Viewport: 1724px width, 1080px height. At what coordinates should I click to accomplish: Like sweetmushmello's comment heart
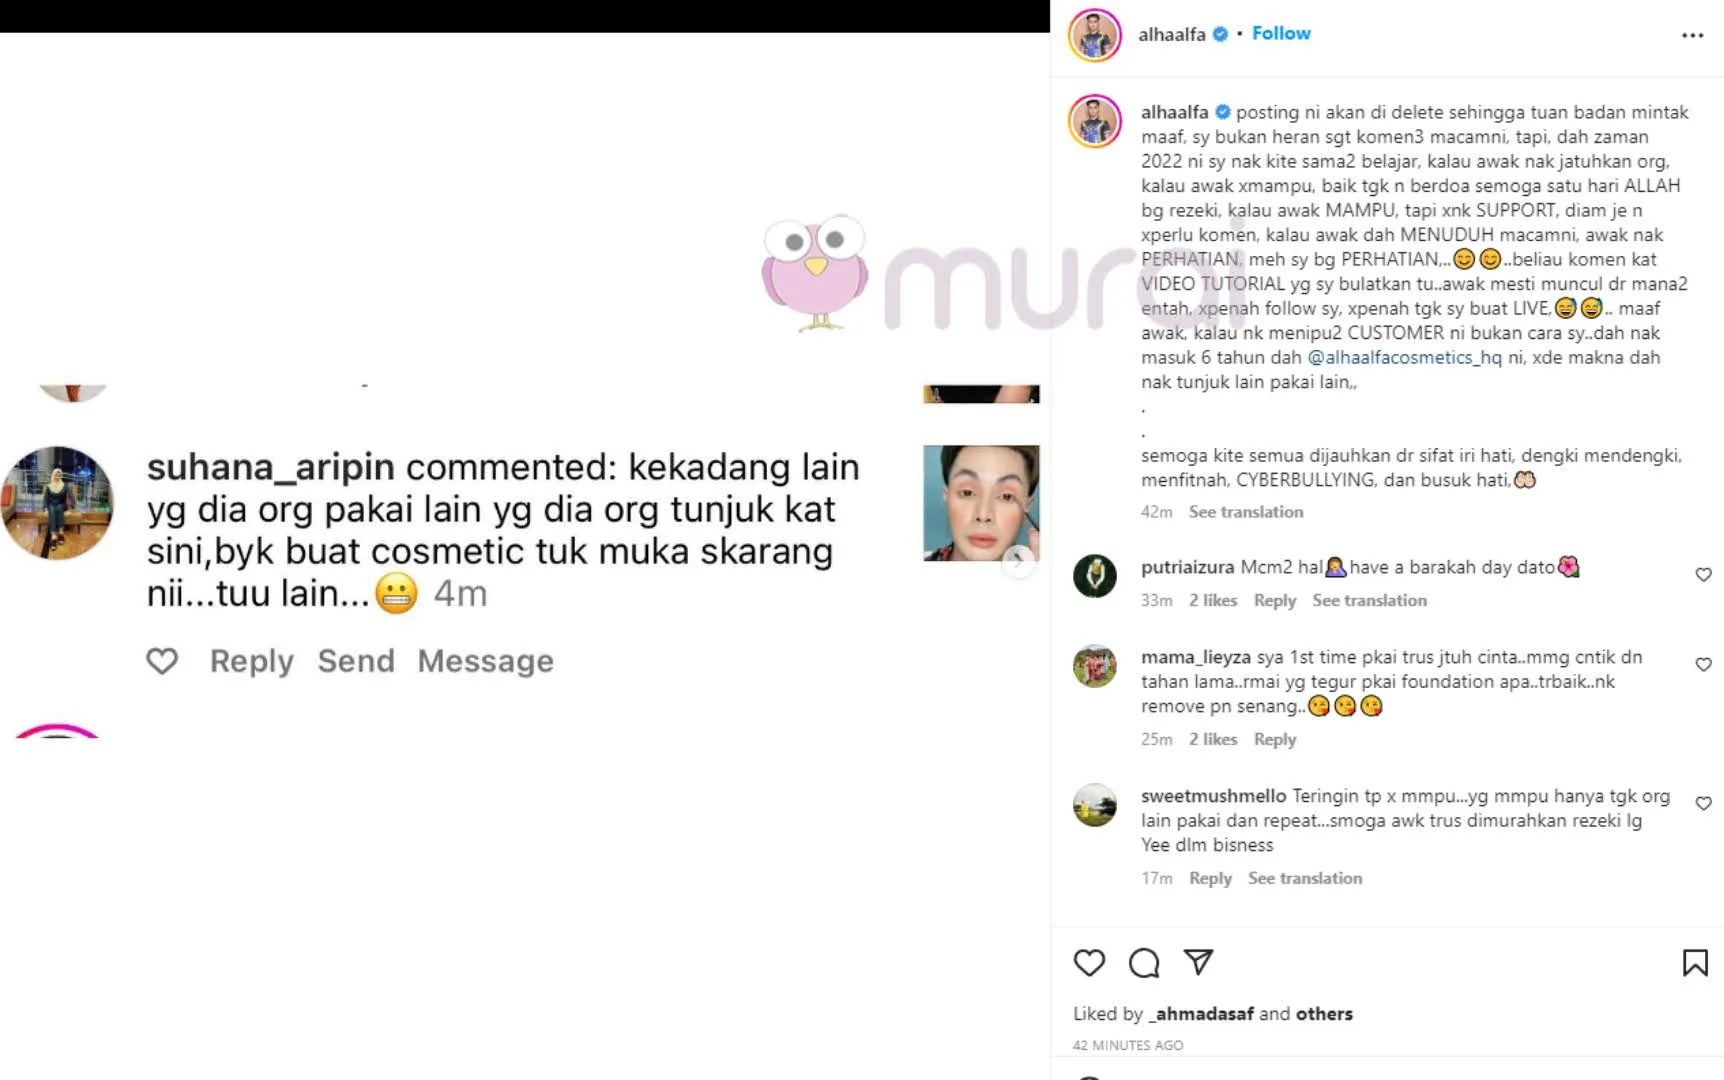click(1704, 803)
